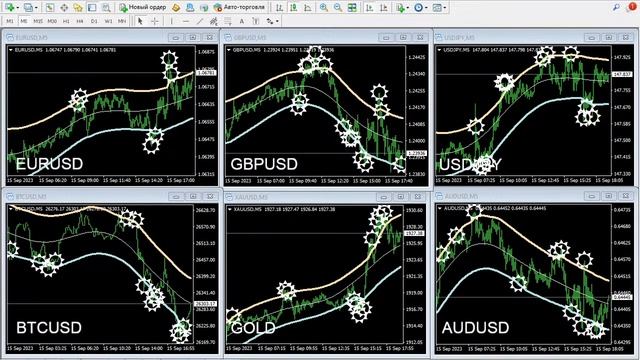The image size is (640, 360).
Task: Expand the Indicators dropdown arrow
Action: (408, 7)
